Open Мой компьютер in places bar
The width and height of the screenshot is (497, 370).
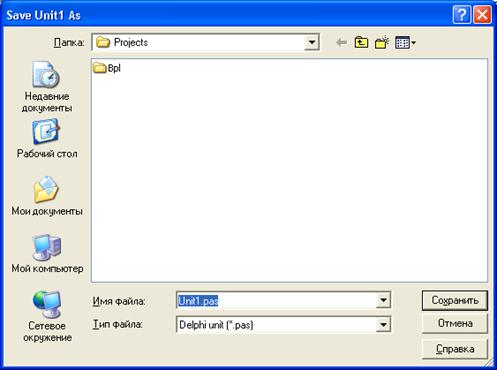[47, 254]
